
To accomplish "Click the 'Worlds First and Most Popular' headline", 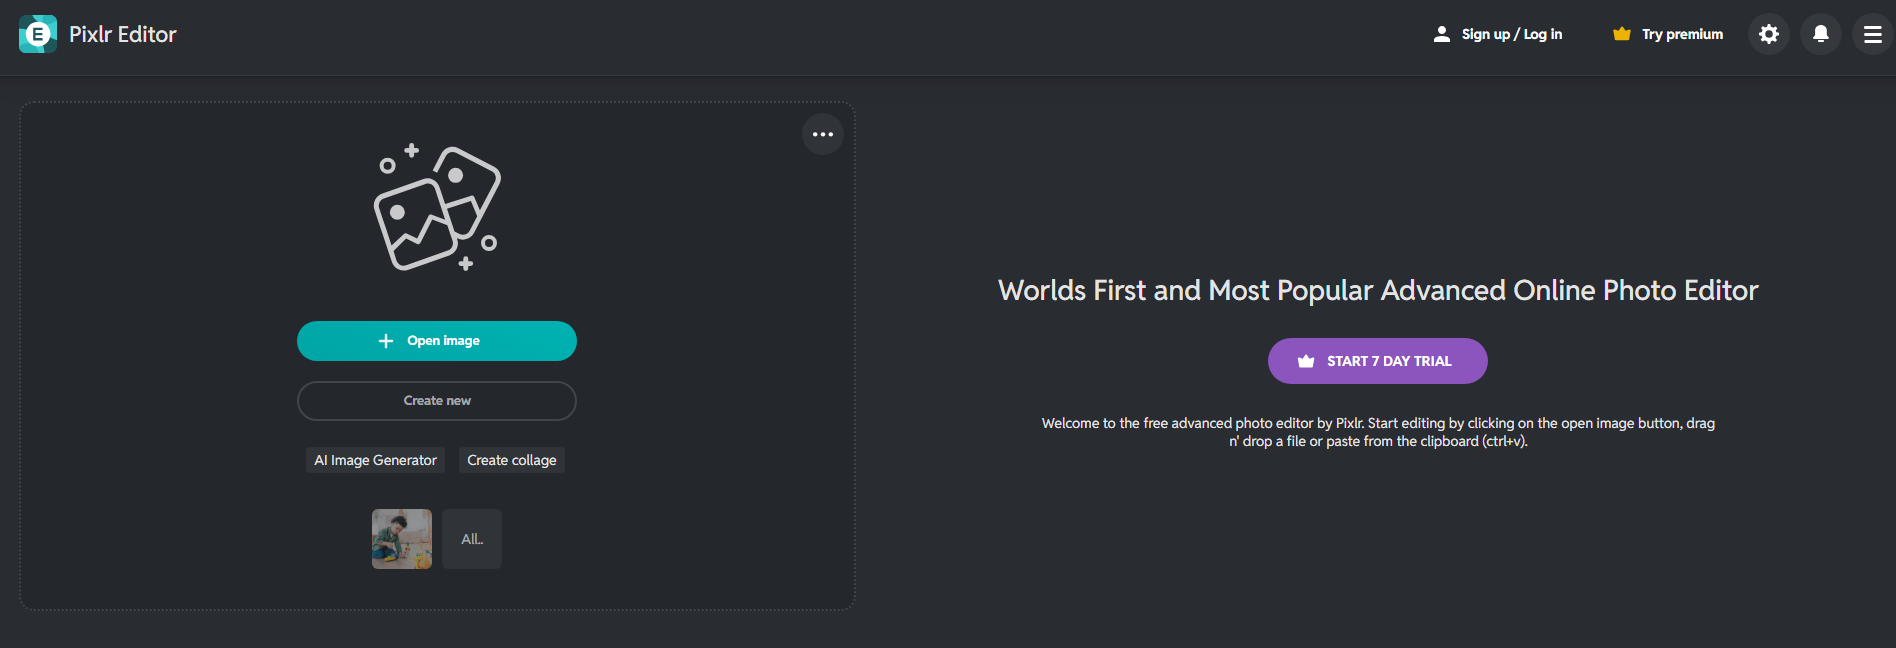I will click(x=1378, y=290).
